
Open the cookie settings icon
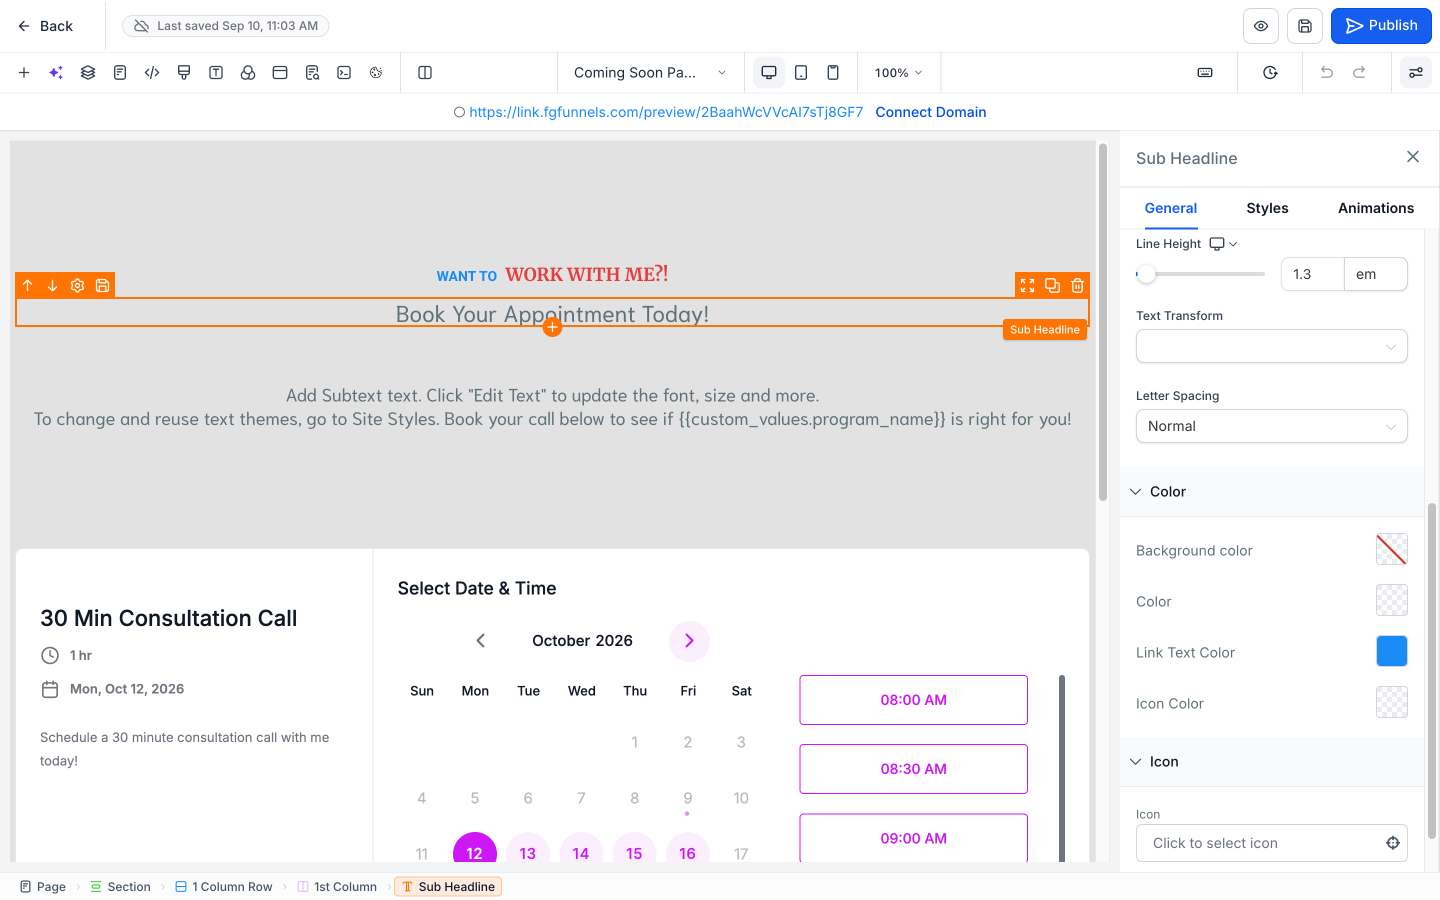coord(376,73)
